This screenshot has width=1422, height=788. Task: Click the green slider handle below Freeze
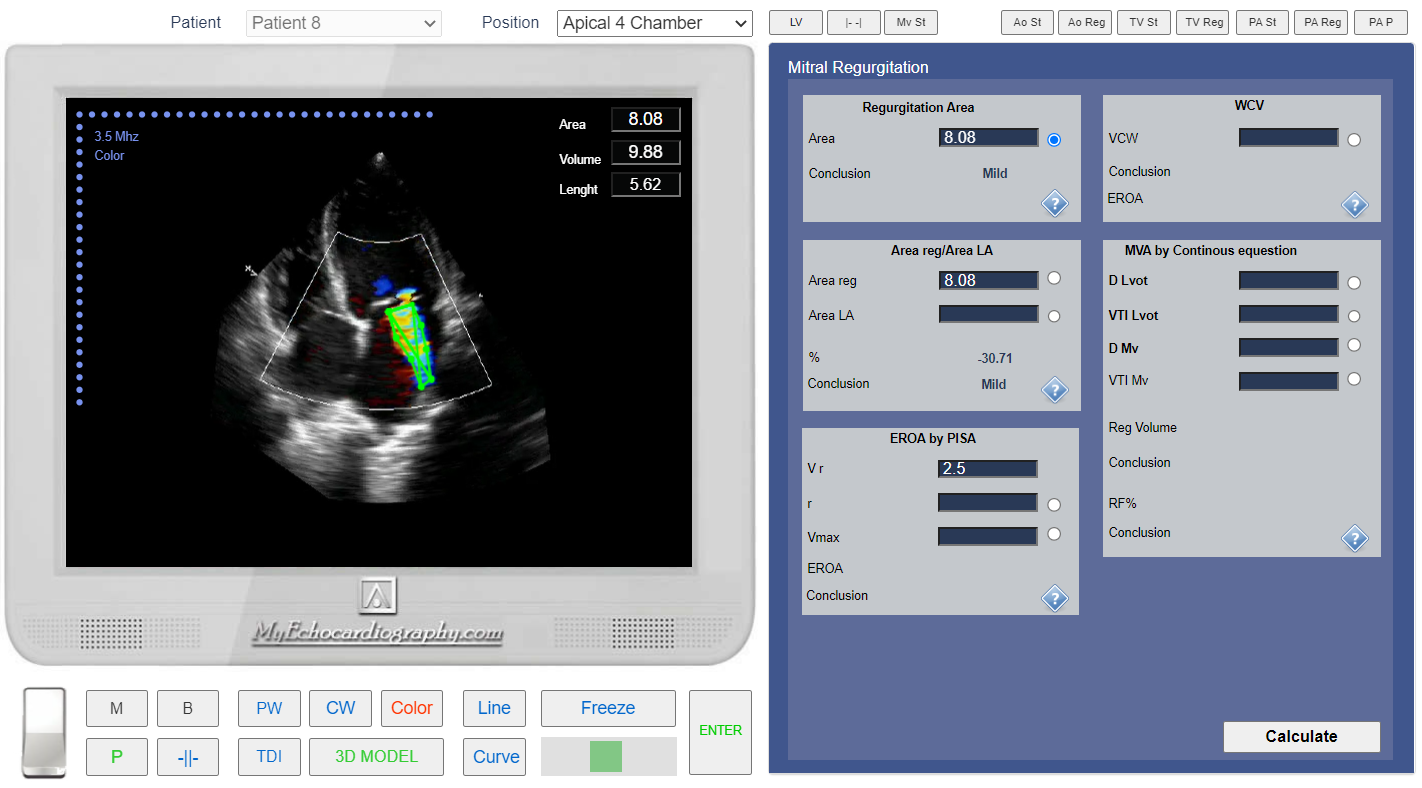(606, 756)
